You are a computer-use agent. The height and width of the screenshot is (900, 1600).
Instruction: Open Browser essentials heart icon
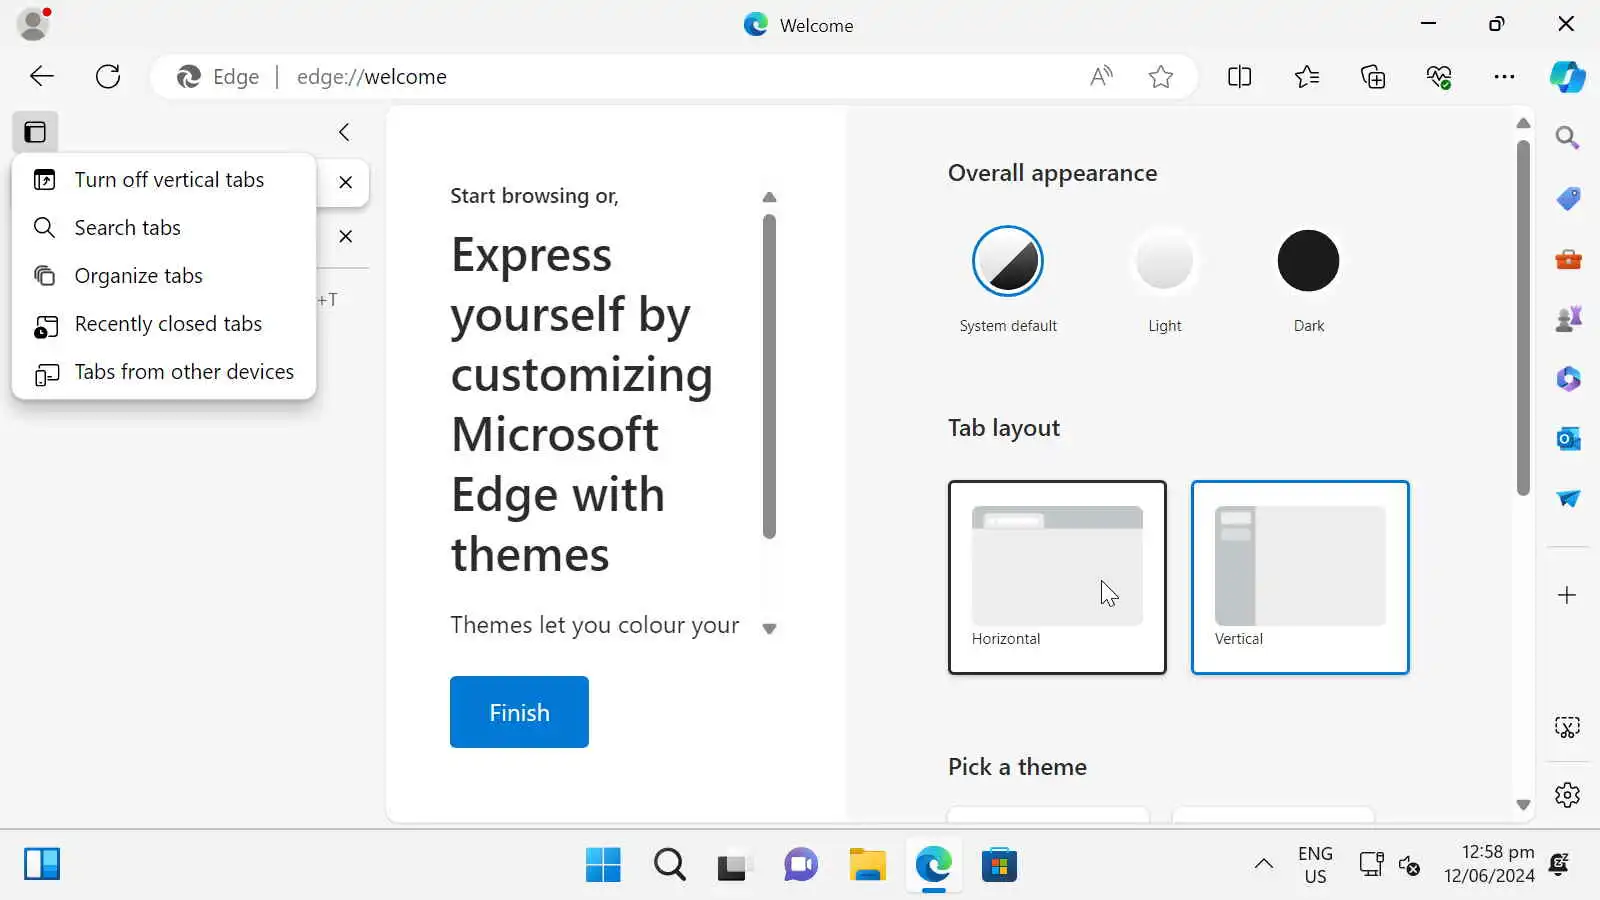[x=1439, y=77]
